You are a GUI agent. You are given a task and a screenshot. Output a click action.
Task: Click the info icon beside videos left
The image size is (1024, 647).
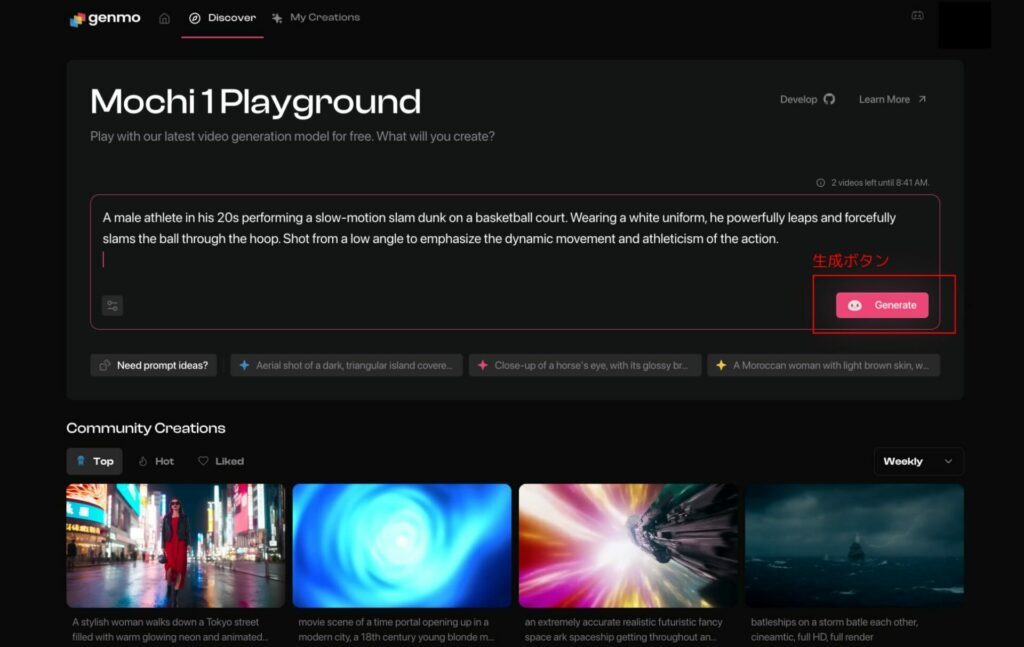click(820, 183)
